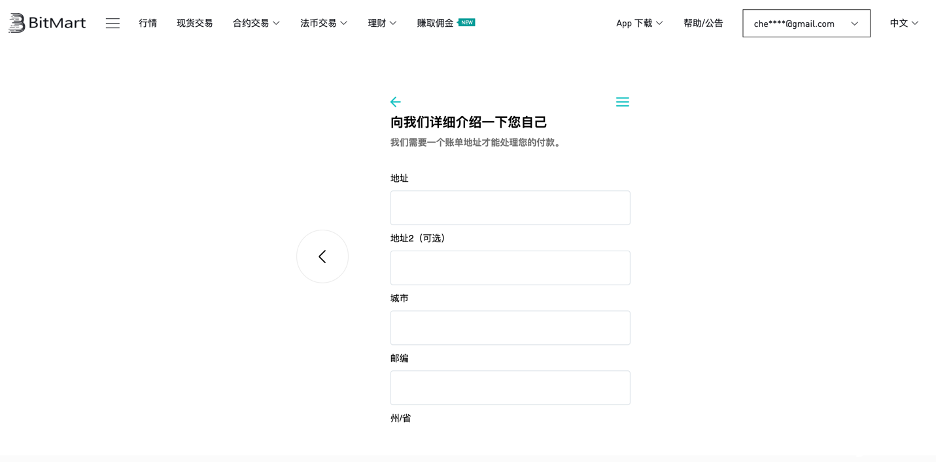Expand the 理财 dropdown menu
The image size is (936, 462).
382,23
